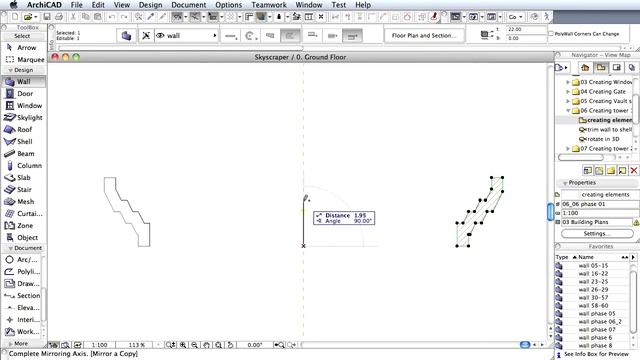Click the Save icon in the toolbar
The width and height of the screenshot is (640, 360).
click(x=47, y=17)
